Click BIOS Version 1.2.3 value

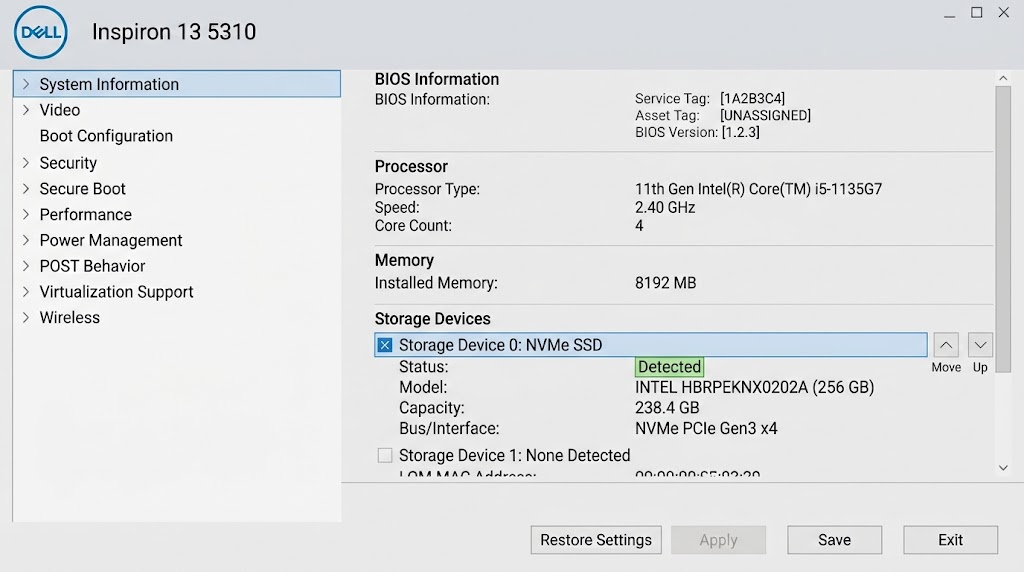point(741,133)
